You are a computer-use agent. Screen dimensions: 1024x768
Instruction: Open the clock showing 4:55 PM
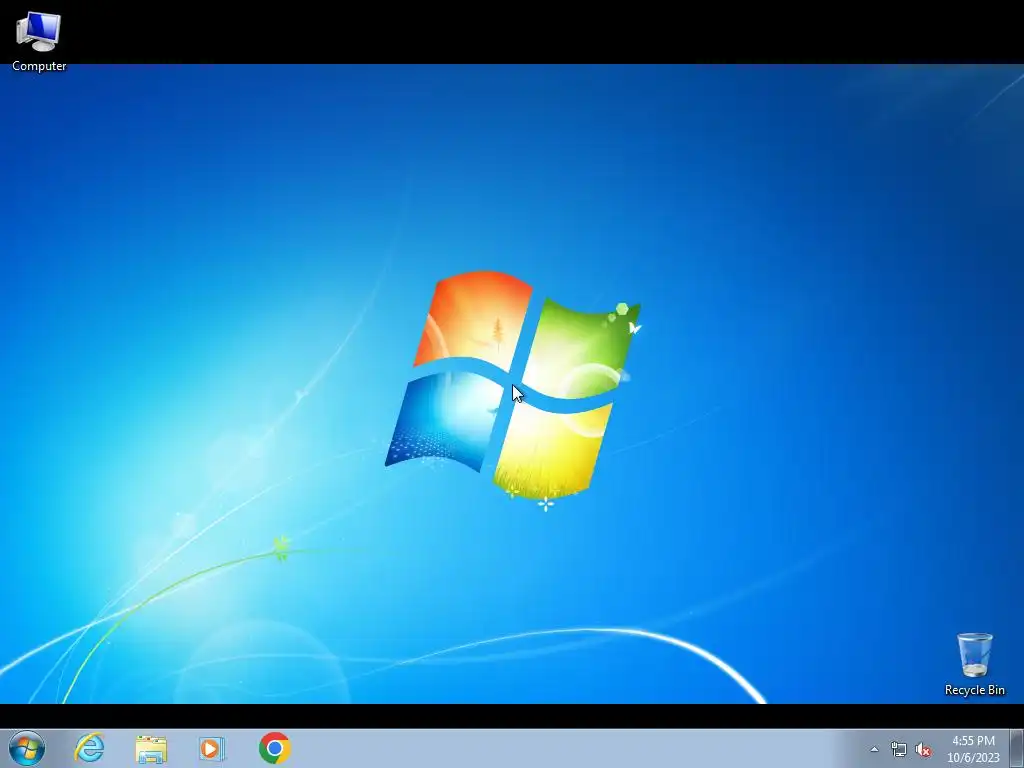(x=973, y=749)
